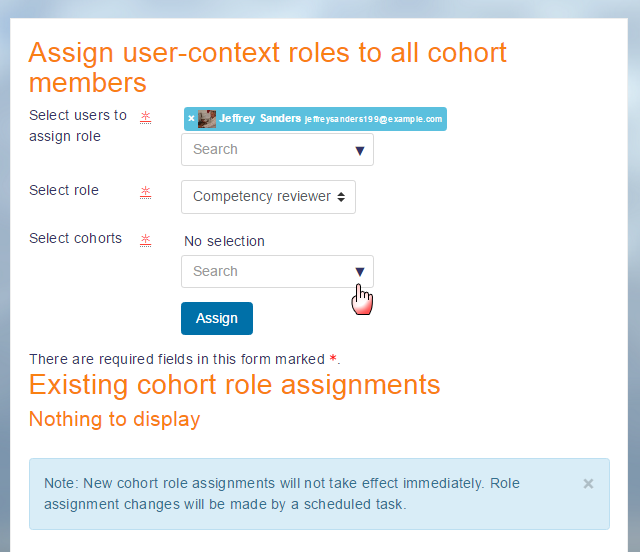Click required asterisk beside Select role label
Screen dimensions: 640x552
(145, 191)
